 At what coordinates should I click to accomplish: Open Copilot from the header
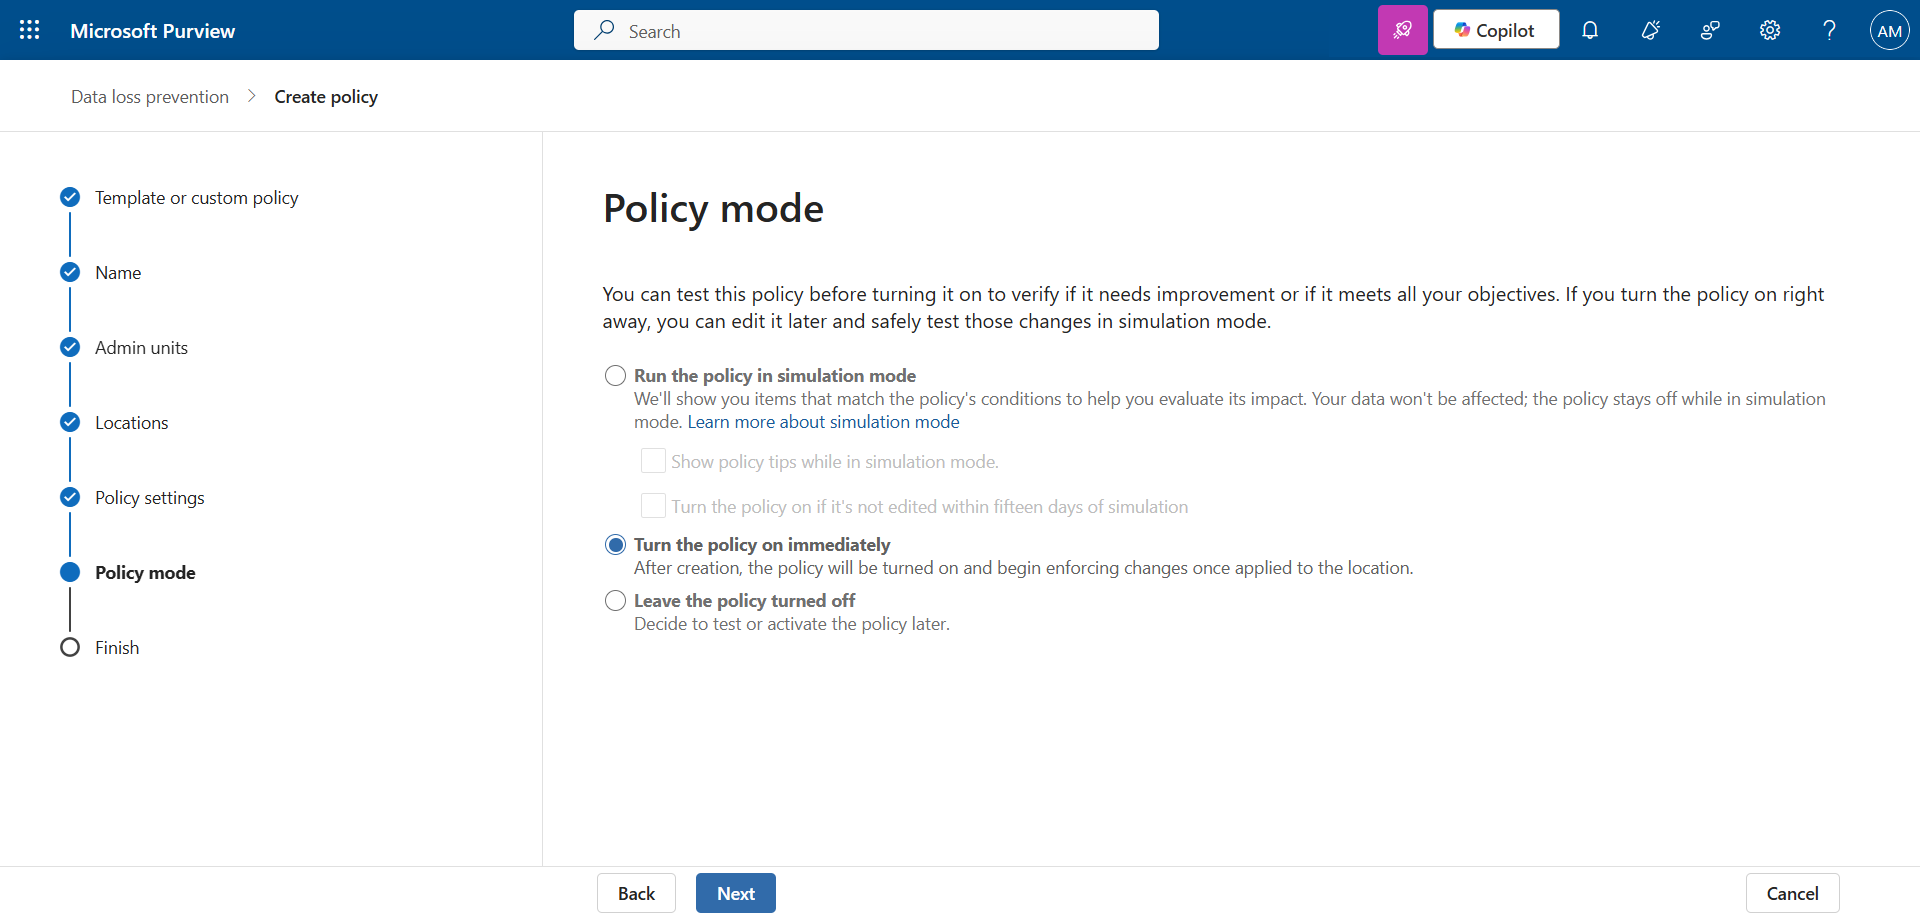pos(1495,30)
